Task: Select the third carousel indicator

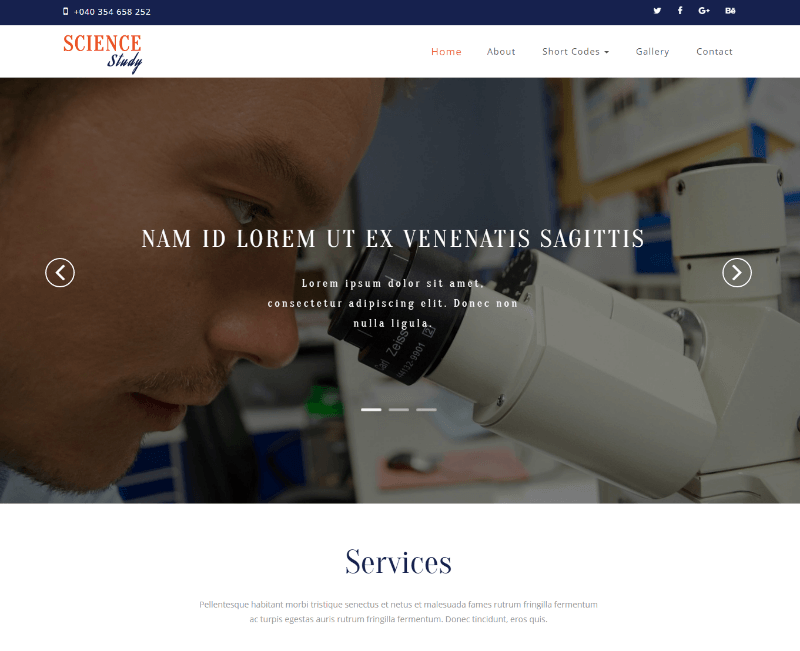Action: pyautogui.click(x=426, y=410)
